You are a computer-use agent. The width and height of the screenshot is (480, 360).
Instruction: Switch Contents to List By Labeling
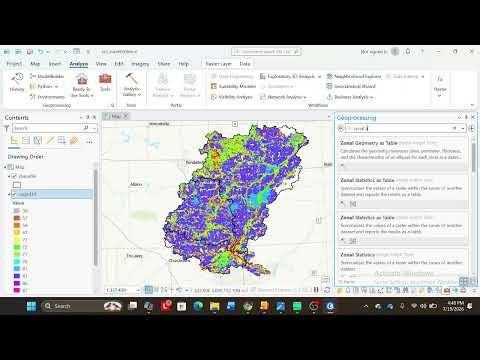[x=74, y=140]
